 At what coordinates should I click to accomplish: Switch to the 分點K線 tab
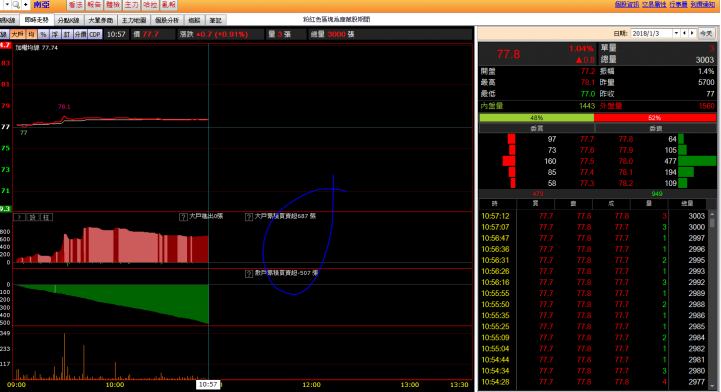click(69, 20)
